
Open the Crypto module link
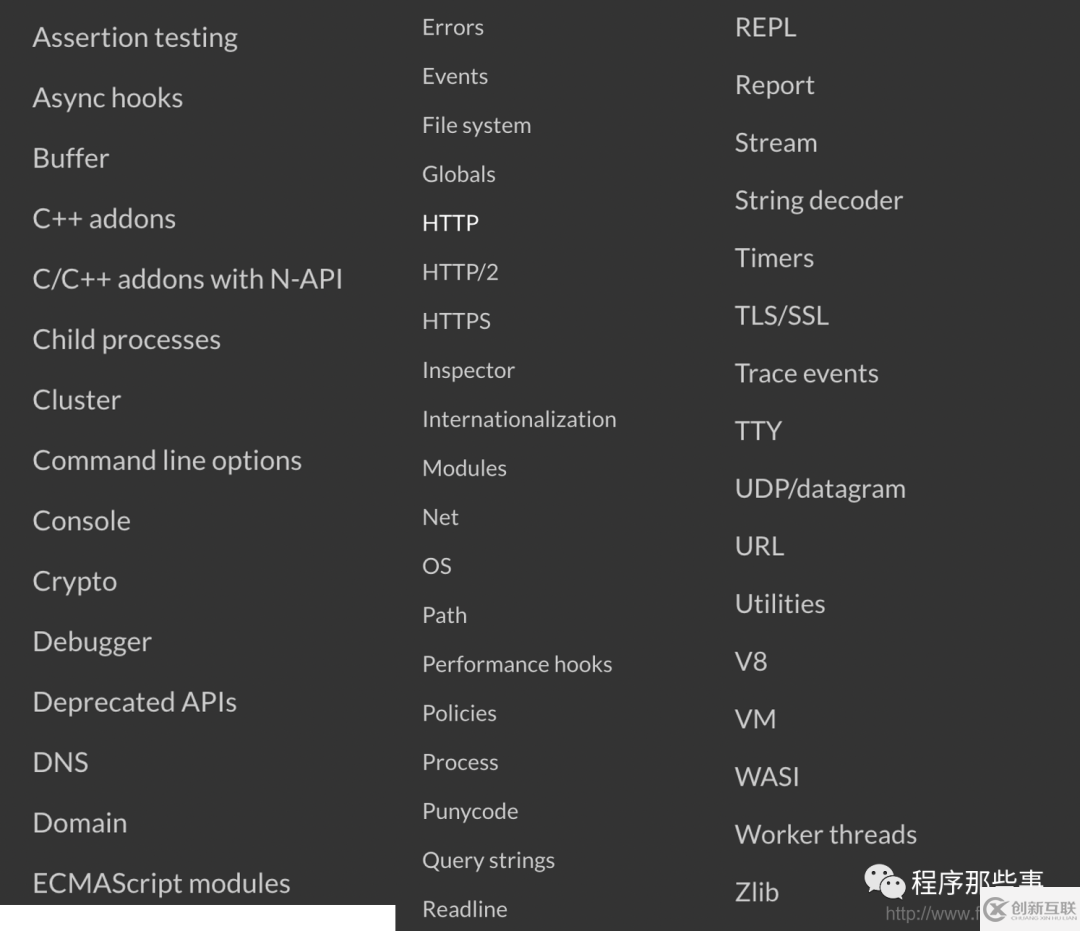pos(74,582)
